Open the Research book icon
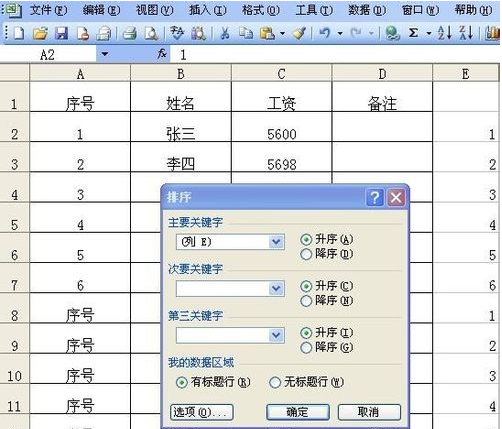Image resolution: width=502 pixels, height=429 pixels. (x=198, y=33)
